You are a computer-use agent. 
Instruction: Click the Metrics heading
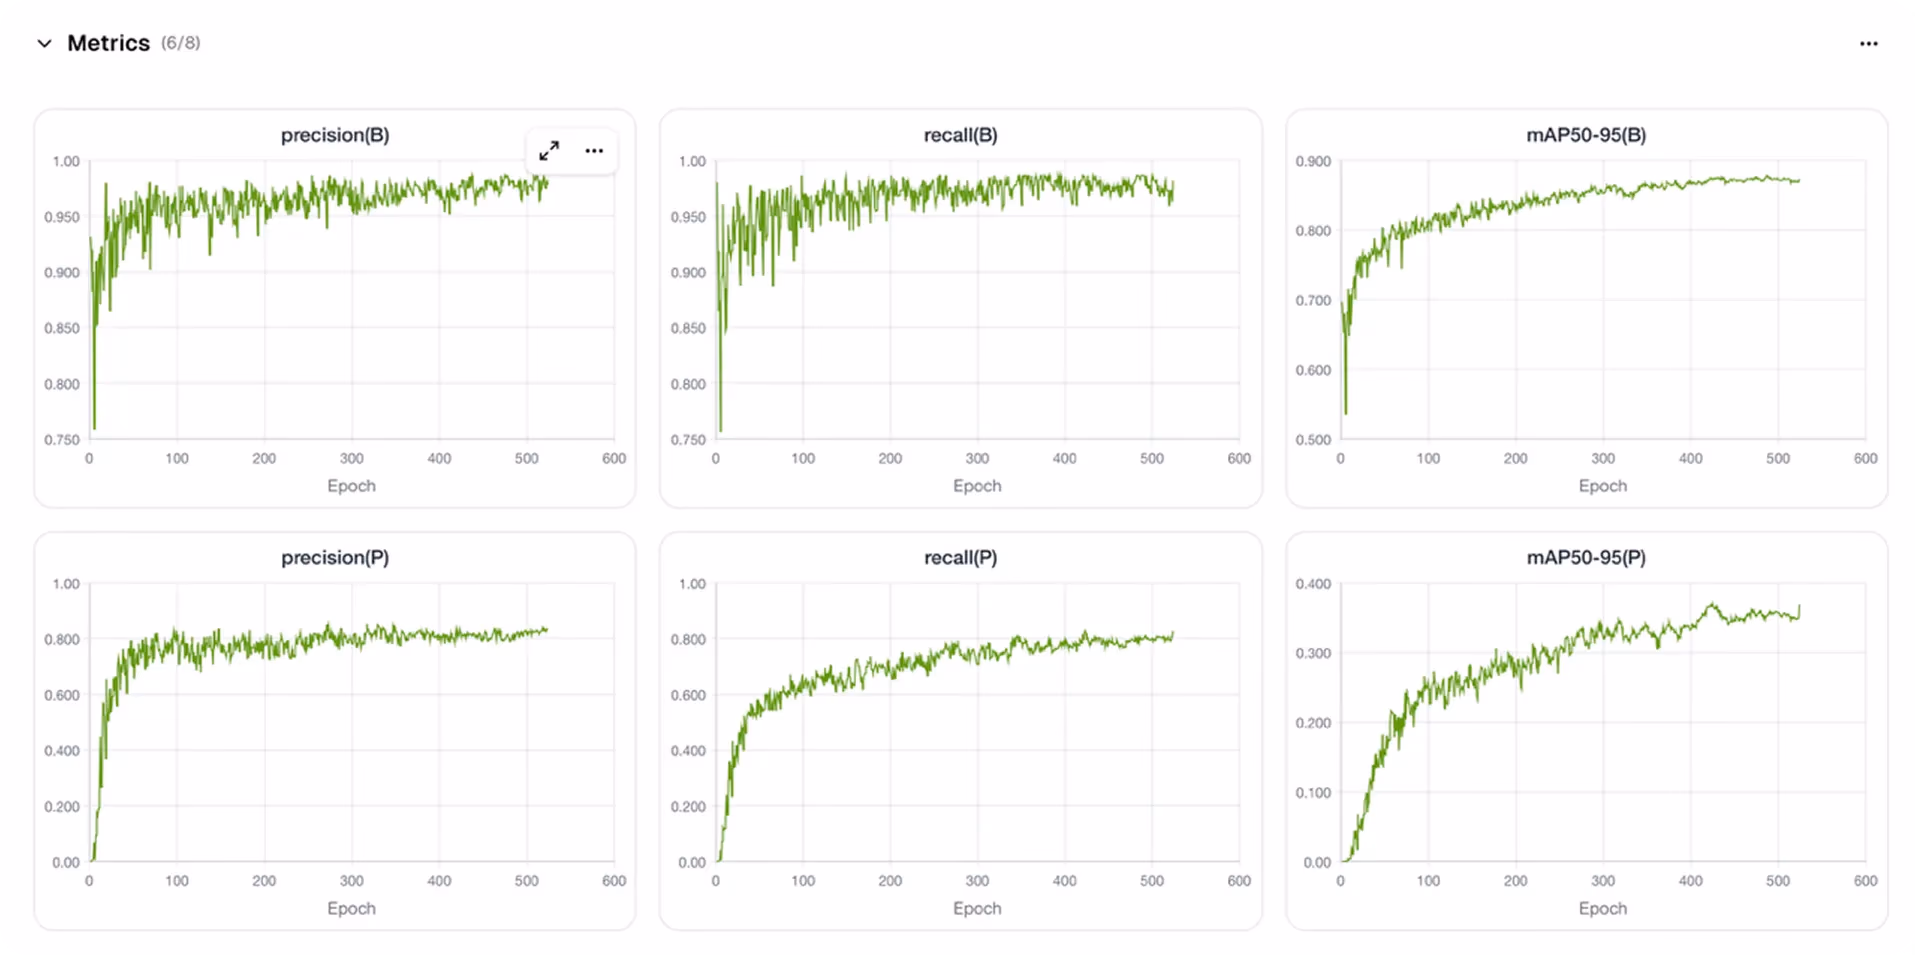[x=108, y=43]
